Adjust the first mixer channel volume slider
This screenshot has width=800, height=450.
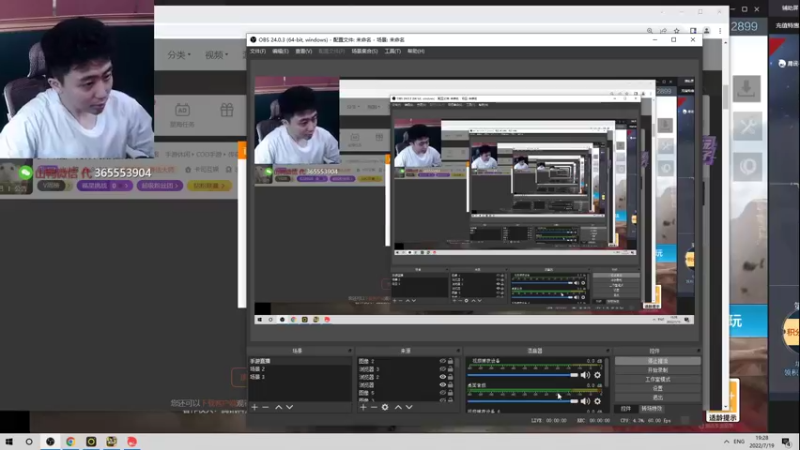(522, 375)
